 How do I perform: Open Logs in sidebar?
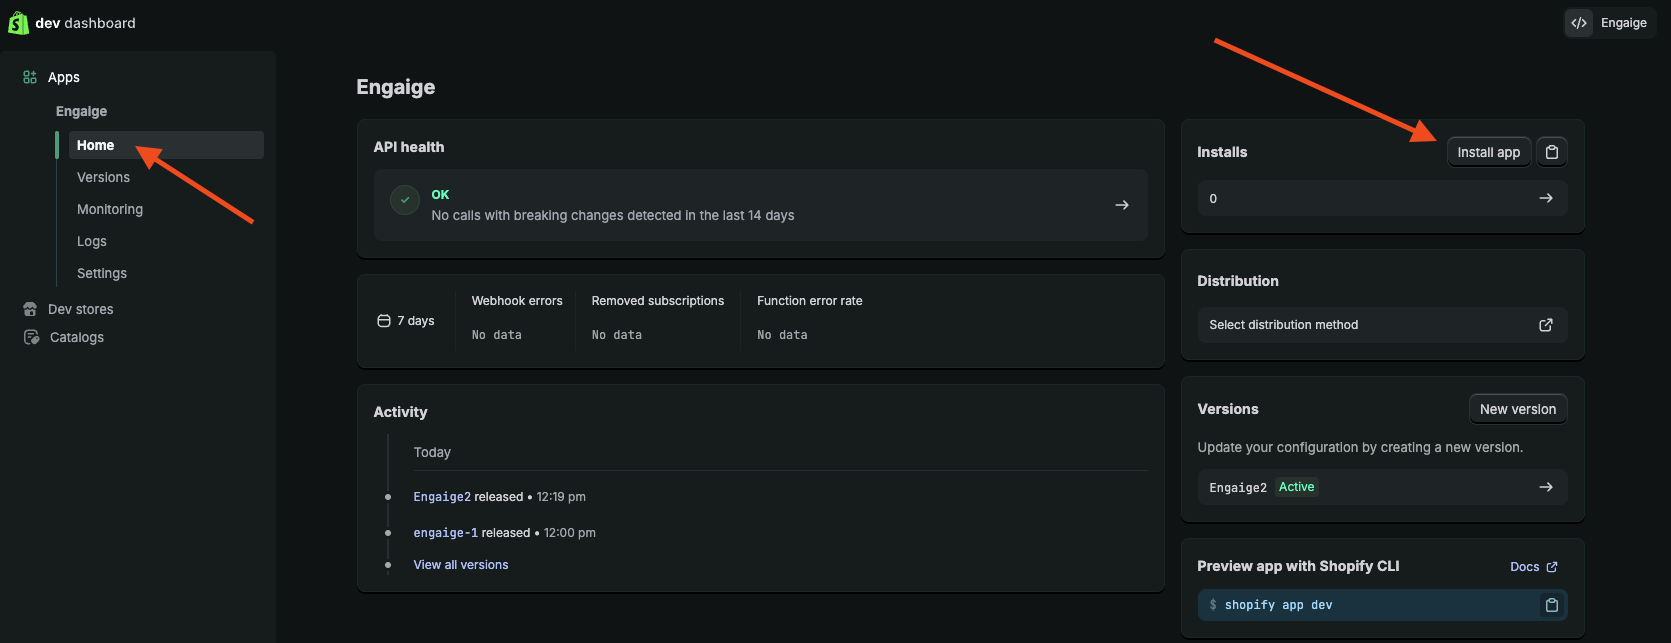pos(92,241)
